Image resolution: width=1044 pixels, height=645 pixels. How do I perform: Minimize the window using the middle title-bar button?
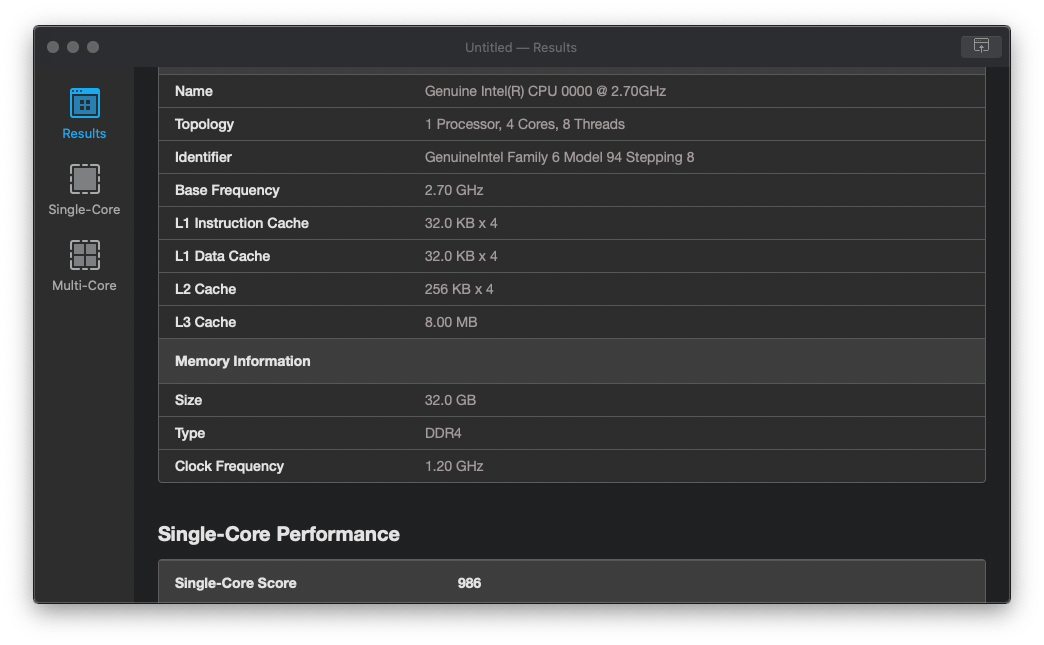[73, 47]
